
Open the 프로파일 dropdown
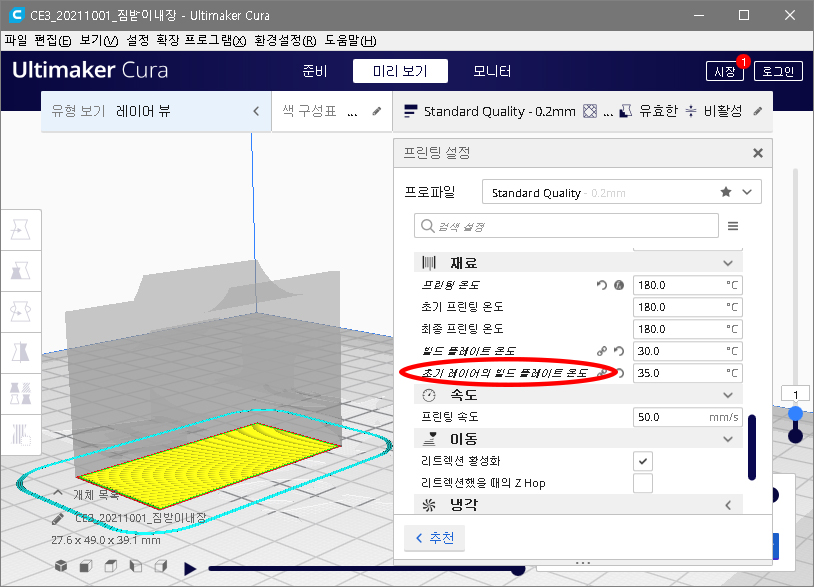621,192
